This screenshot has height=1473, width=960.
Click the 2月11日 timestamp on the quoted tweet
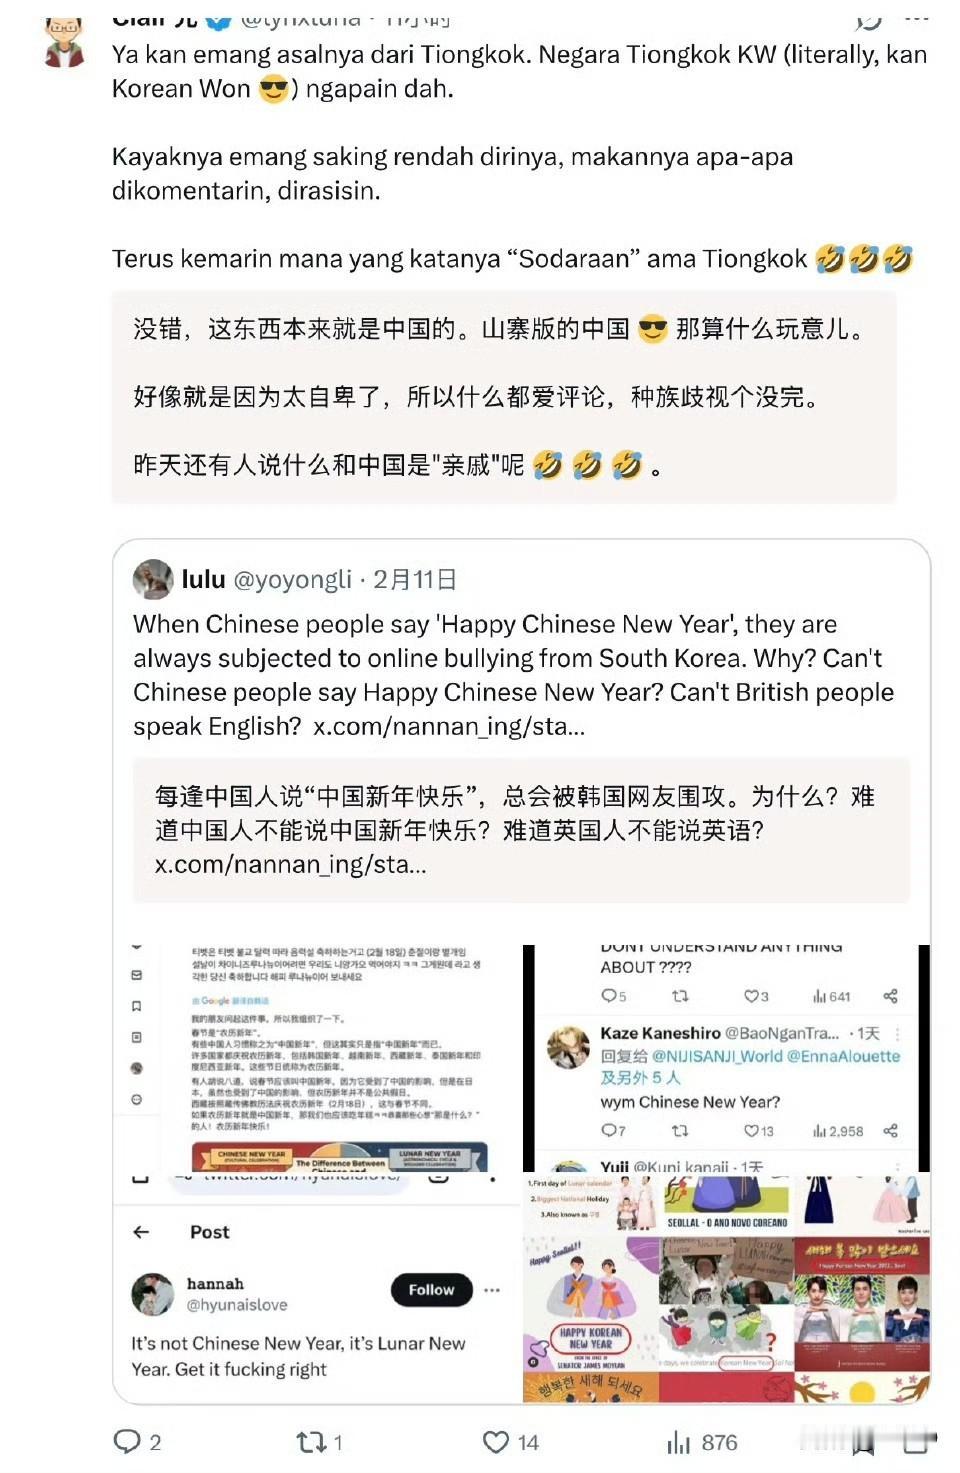(x=415, y=579)
